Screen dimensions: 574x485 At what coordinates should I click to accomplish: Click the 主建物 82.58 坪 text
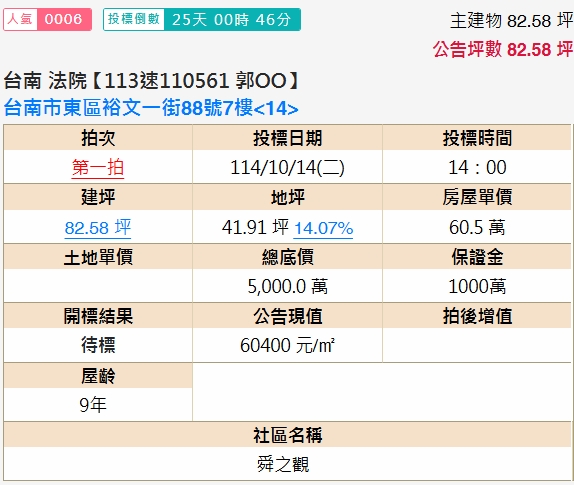[511, 20]
